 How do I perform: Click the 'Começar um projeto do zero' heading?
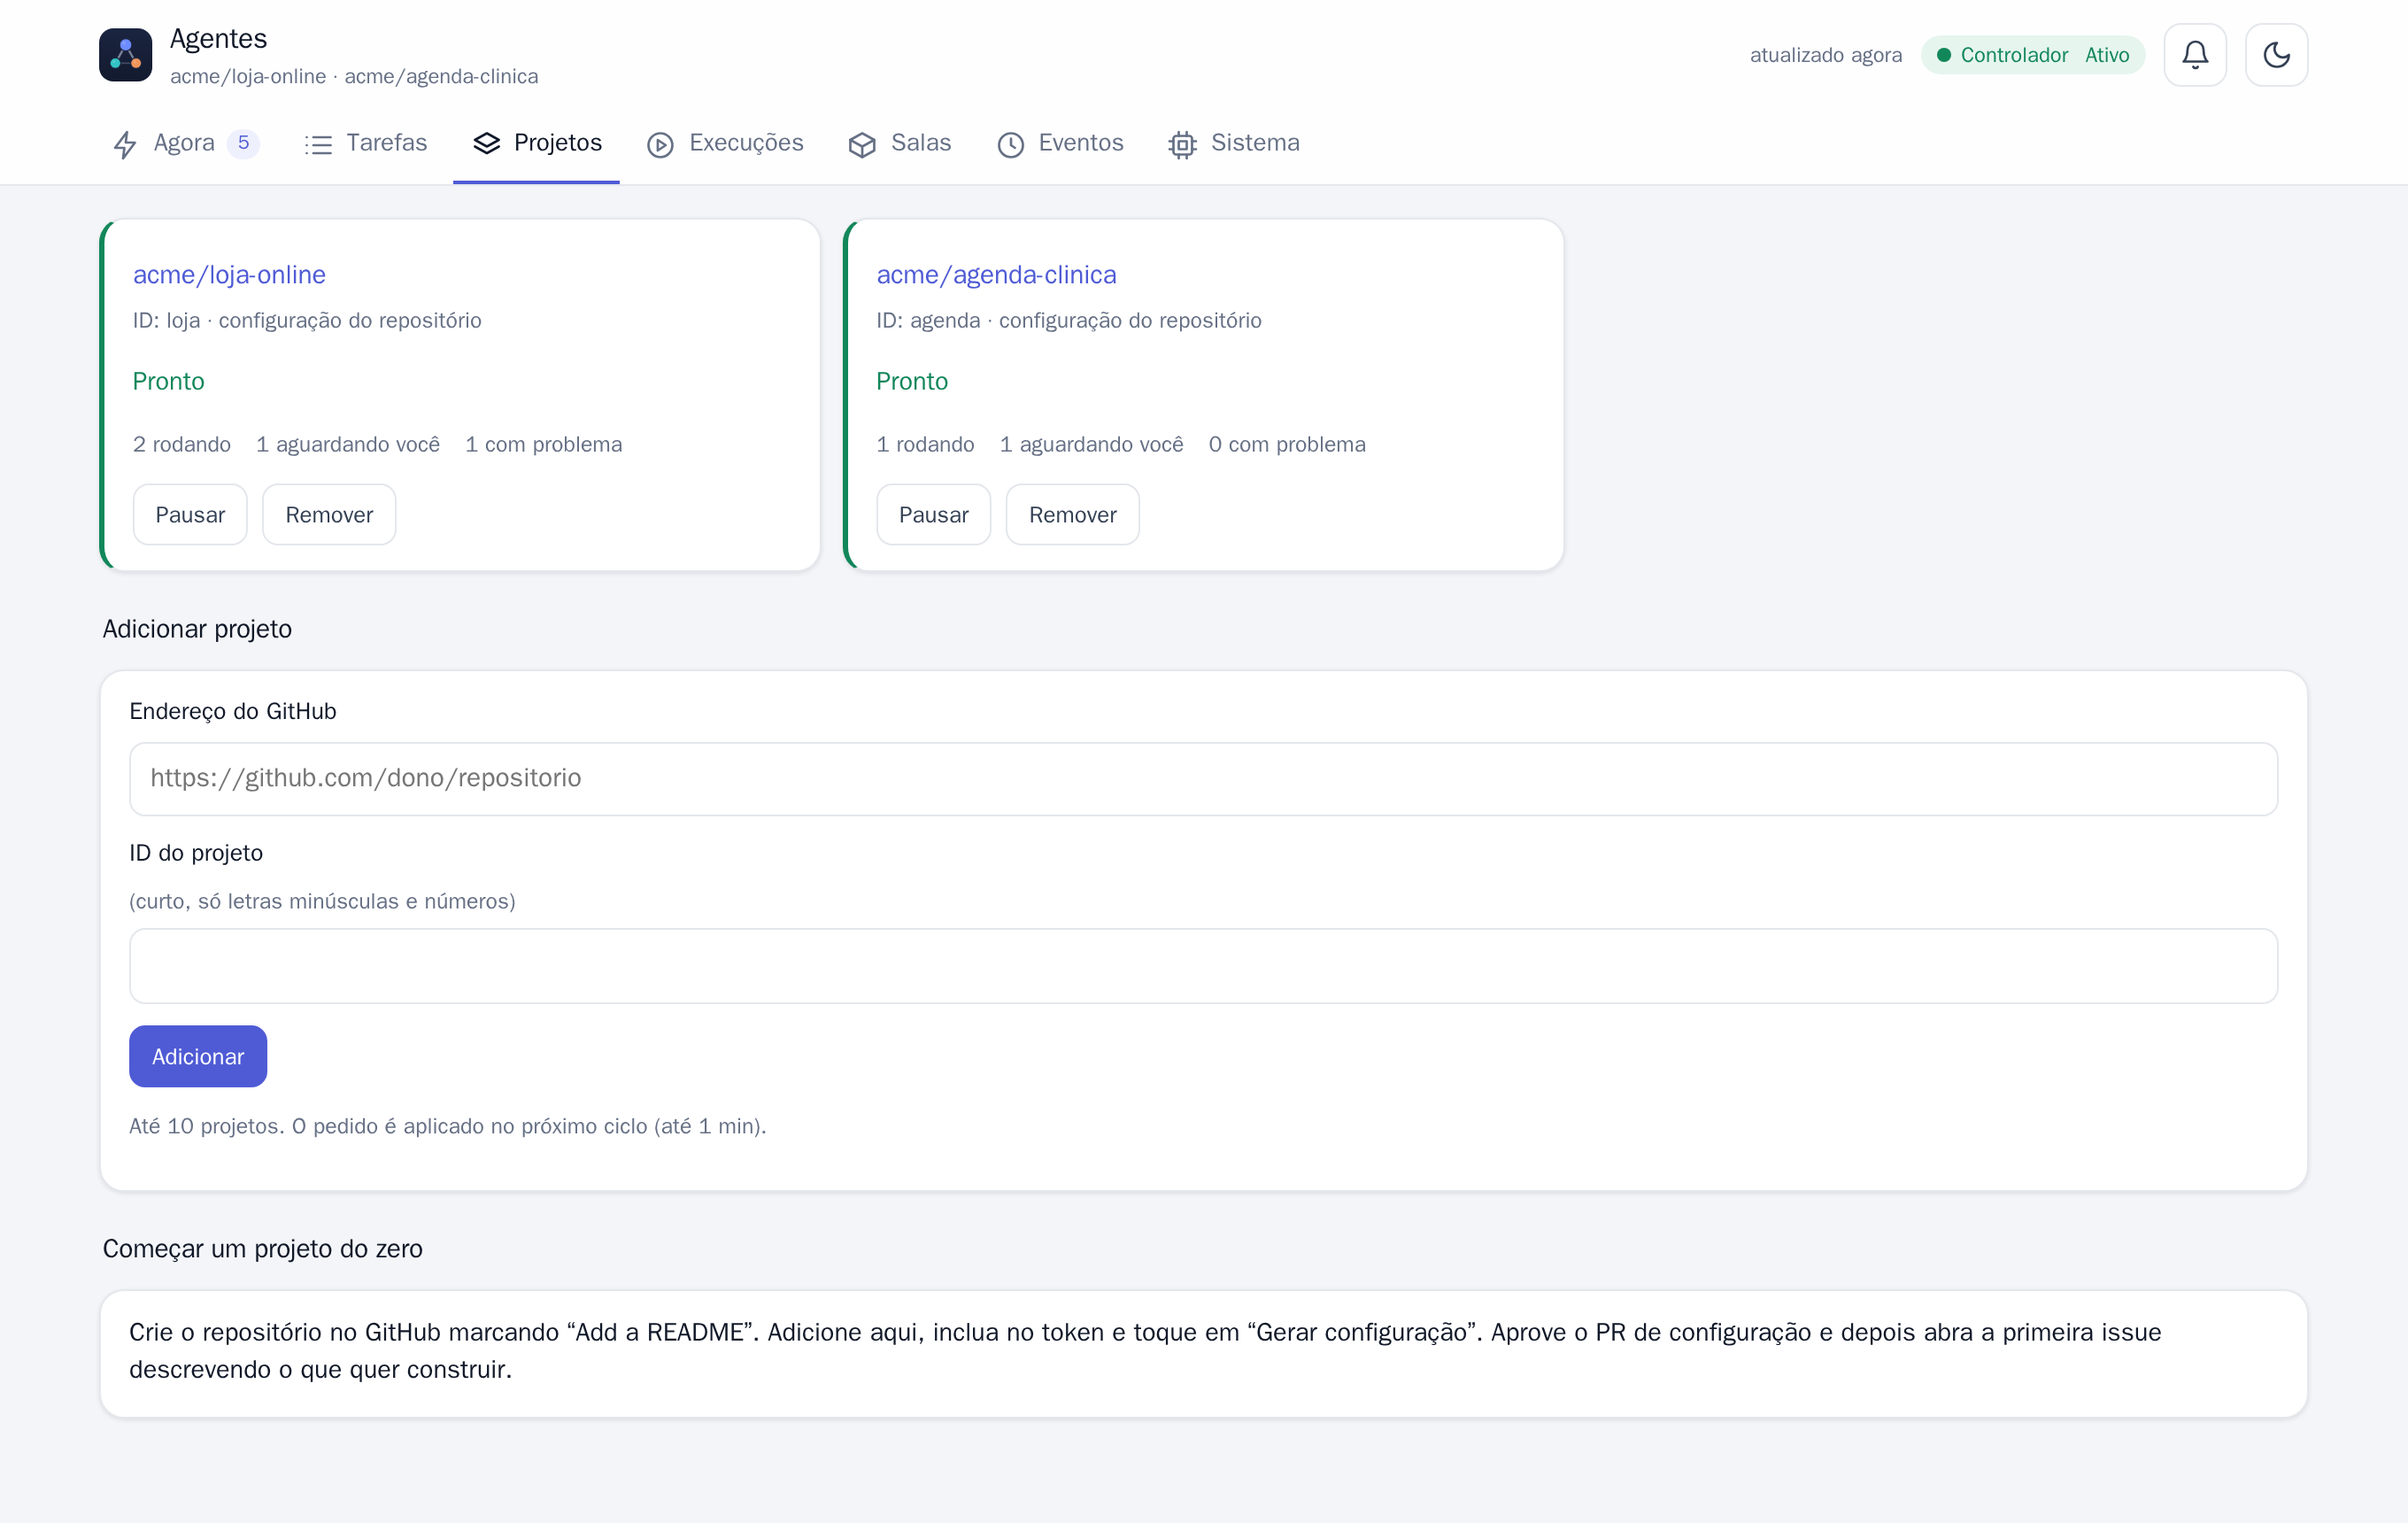coord(263,1249)
